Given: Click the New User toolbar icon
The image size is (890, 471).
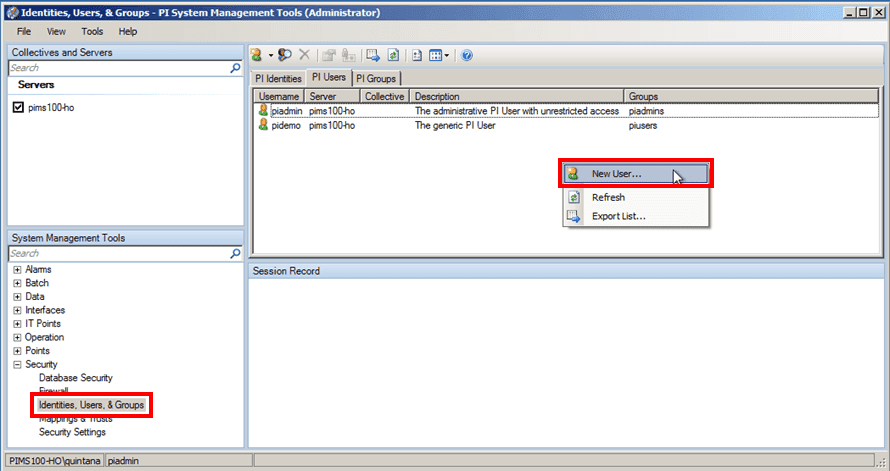Looking at the screenshot, I should [257, 55].
